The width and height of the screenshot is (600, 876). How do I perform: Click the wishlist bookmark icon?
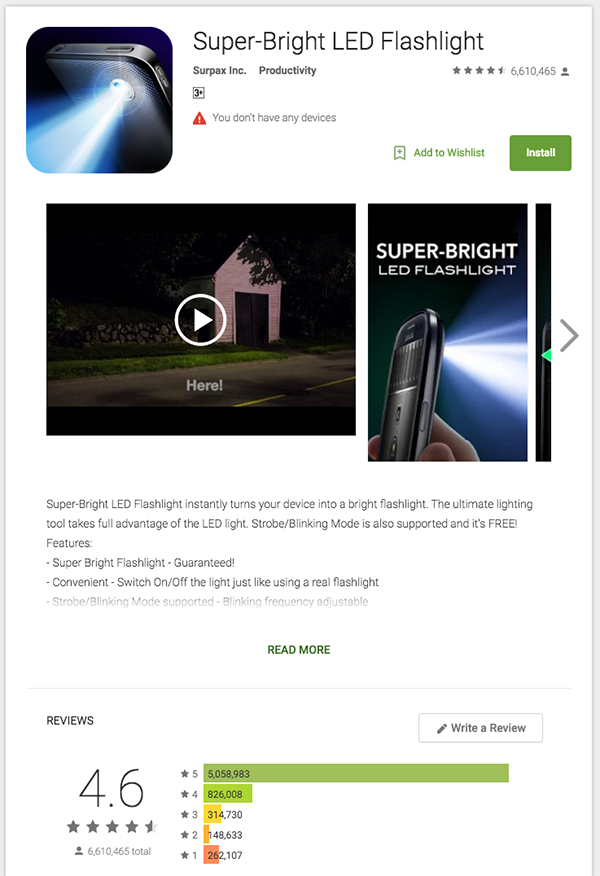399,153
